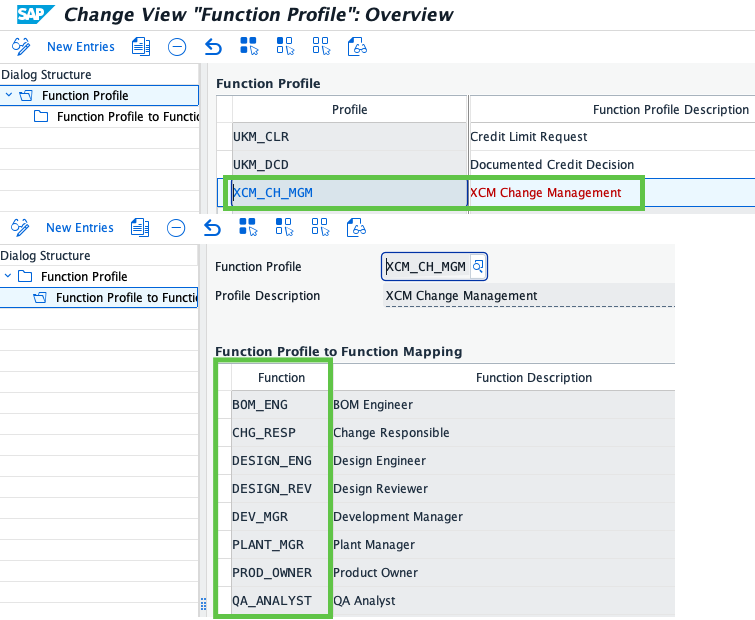Collapse the selected Function Profile tree node chevron
755x620 pixels.
pos(9,96)
